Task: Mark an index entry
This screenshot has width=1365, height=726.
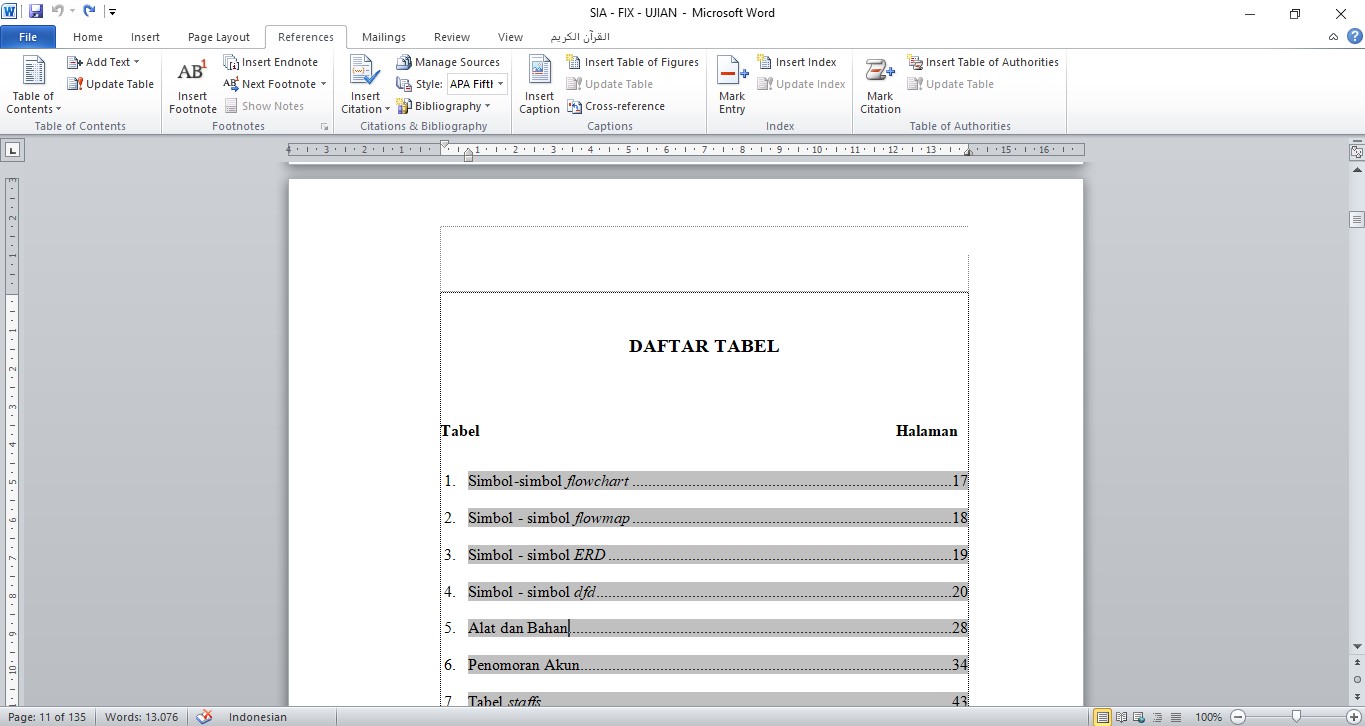Action: [731, 85]
